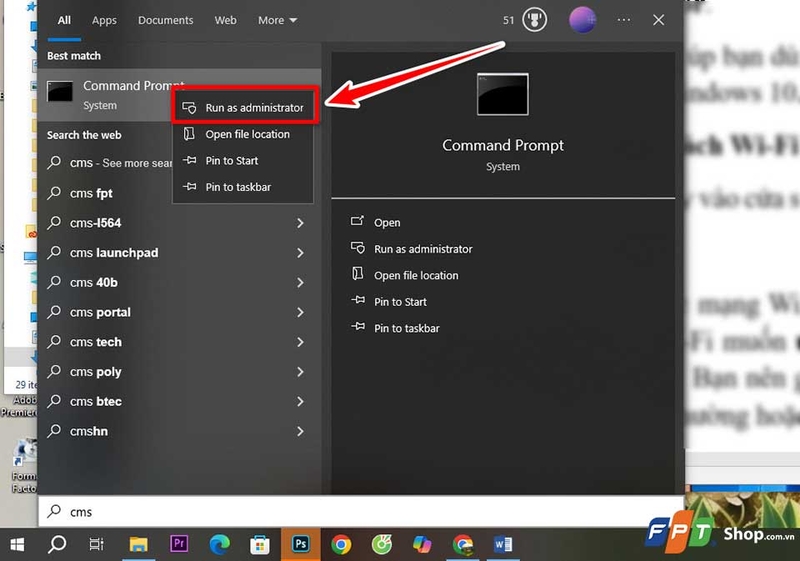Click Open in the right details pane
Viewport: 800px width, 561px height.
(x=387, y=223)
